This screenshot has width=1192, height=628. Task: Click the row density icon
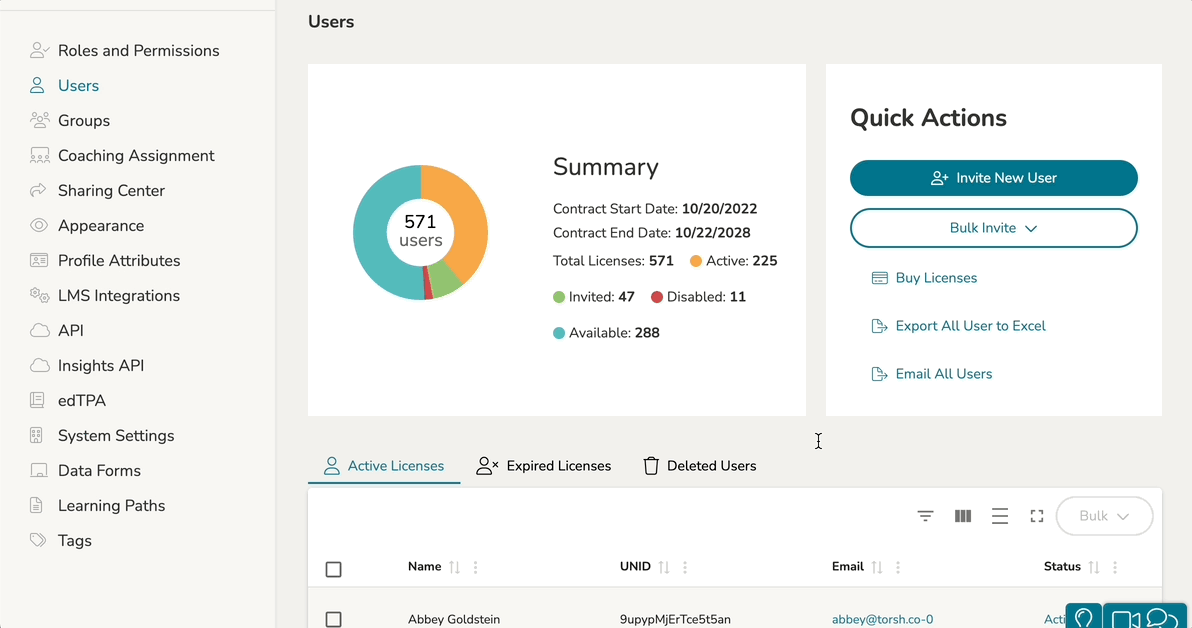[1000, 516]
